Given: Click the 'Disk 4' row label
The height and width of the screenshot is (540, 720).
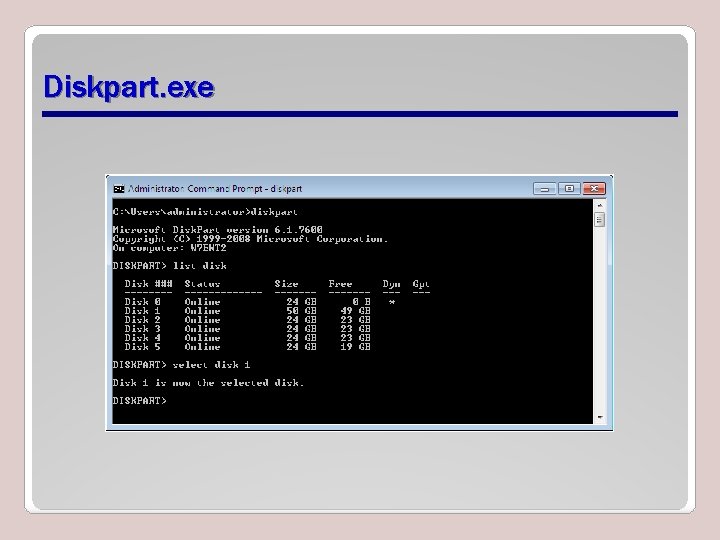Looking at the screenshot, I should tap(142, 338).
